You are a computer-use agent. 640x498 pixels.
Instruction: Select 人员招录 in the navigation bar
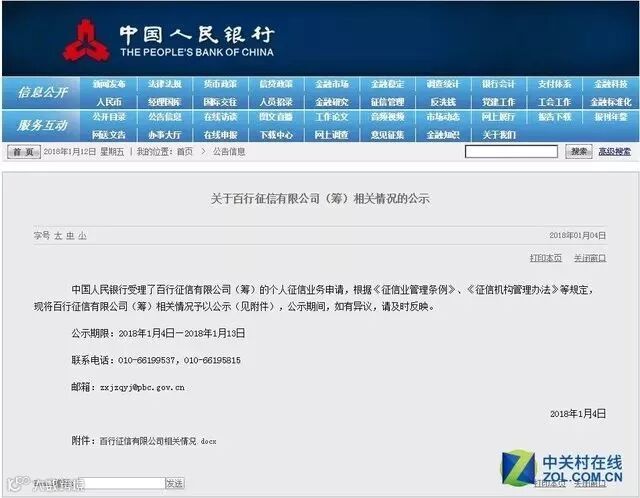[x=276, y=102]
